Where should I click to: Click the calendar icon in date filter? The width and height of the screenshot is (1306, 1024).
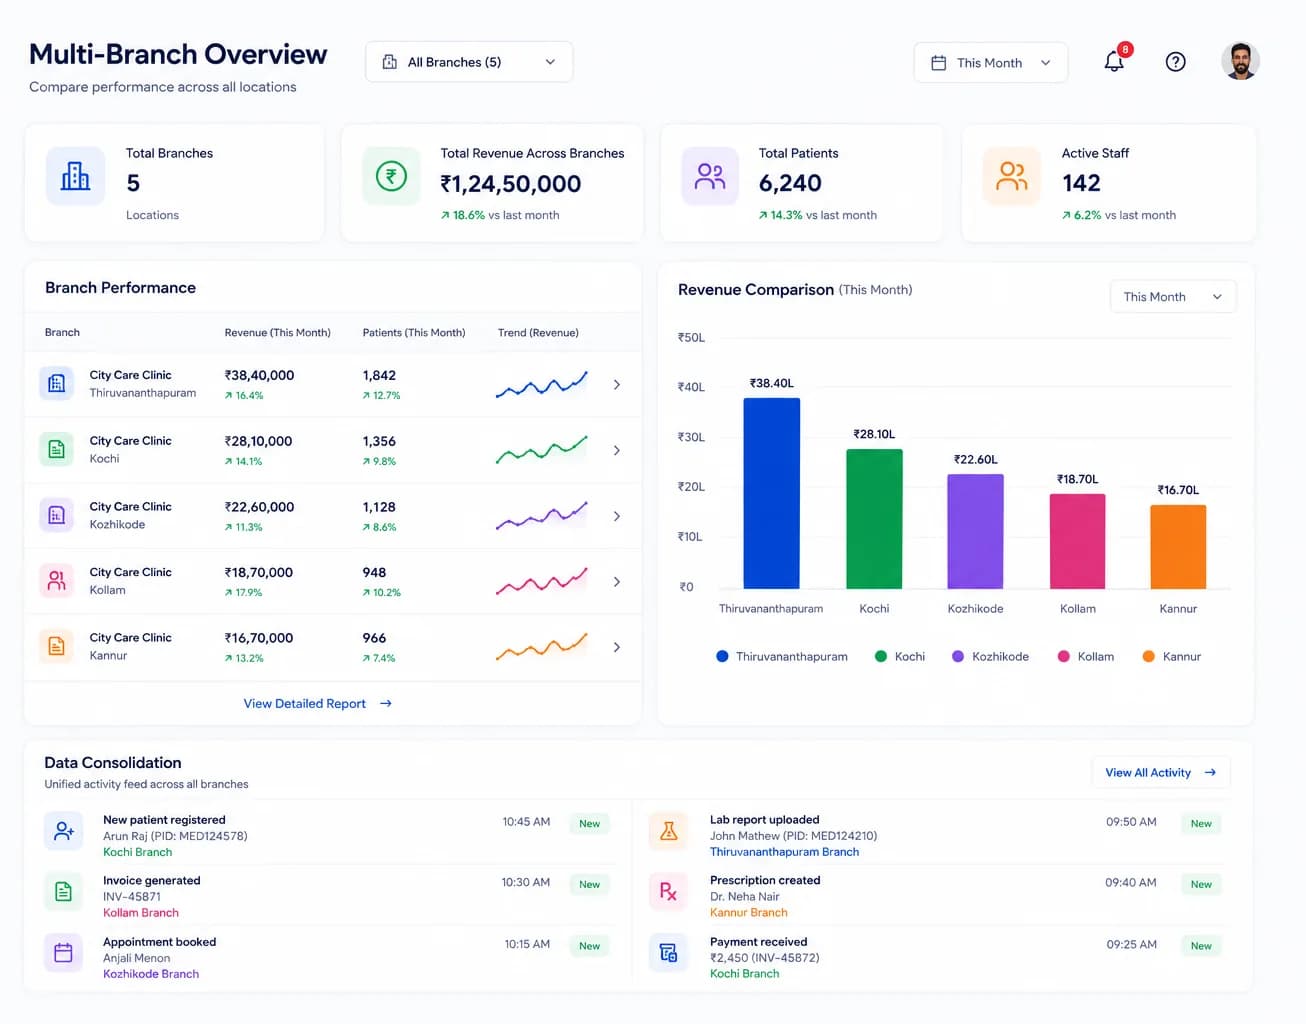[938, 62]
